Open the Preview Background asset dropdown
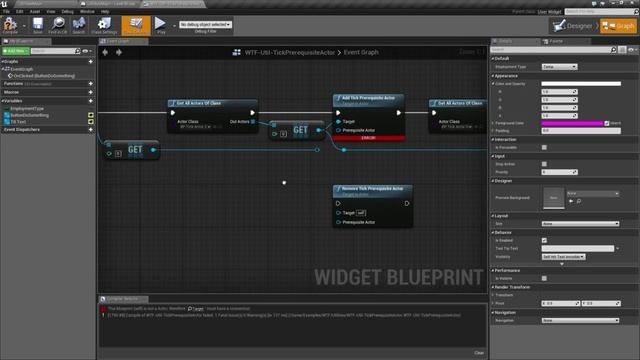The image size is (640, 360). [x=593, y=193]
